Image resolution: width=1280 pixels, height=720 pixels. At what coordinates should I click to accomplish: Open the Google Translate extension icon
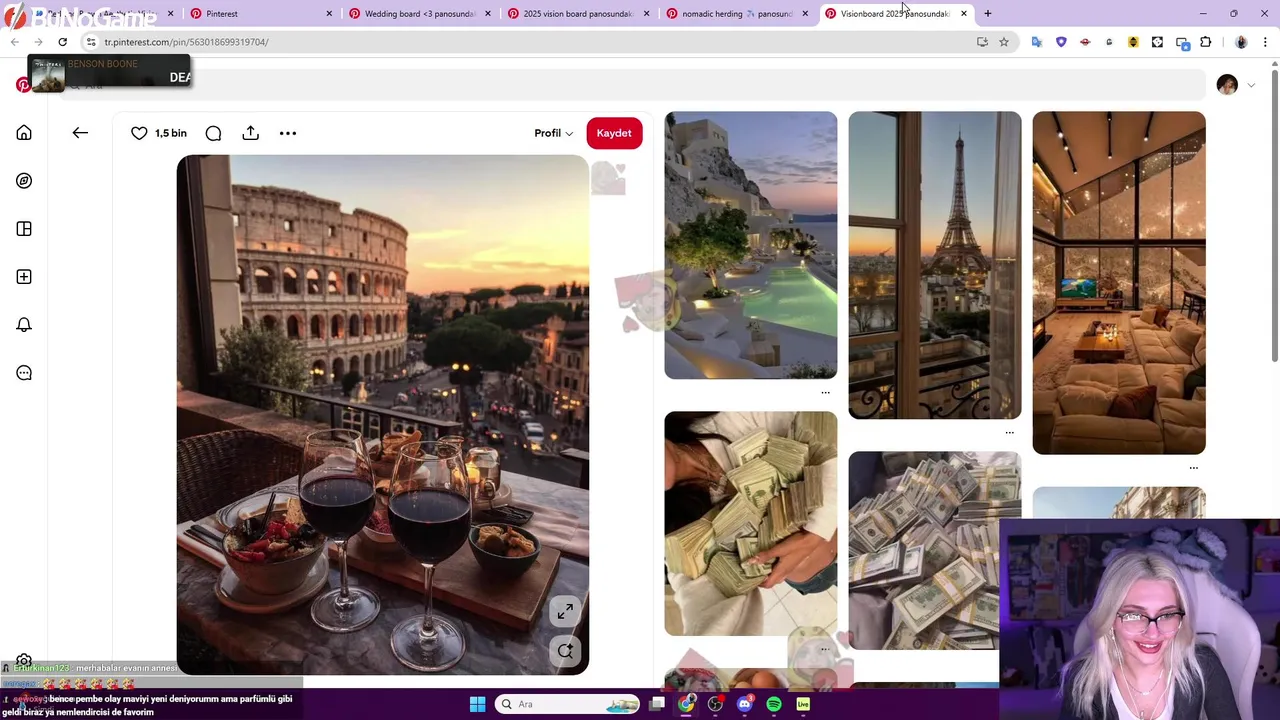click(x=1036, y=42)
